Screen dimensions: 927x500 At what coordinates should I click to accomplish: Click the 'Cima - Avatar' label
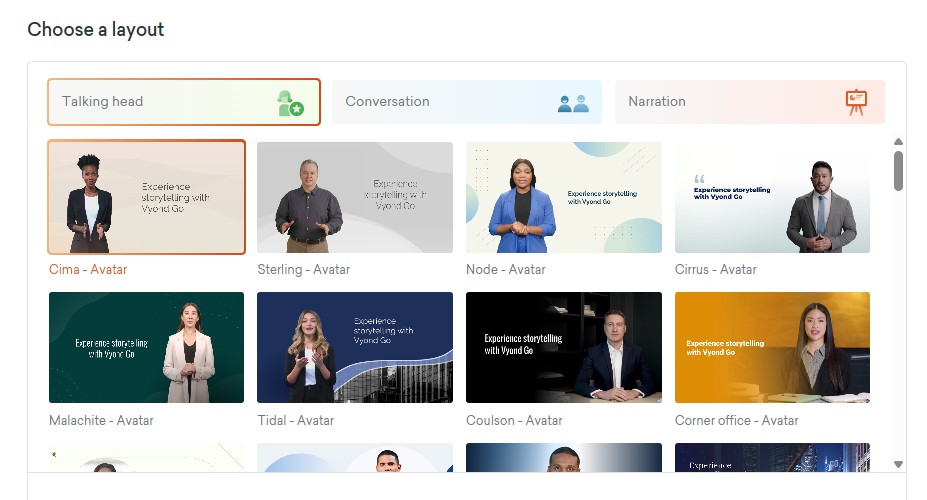pyautogui.click(x=88, y=270)
